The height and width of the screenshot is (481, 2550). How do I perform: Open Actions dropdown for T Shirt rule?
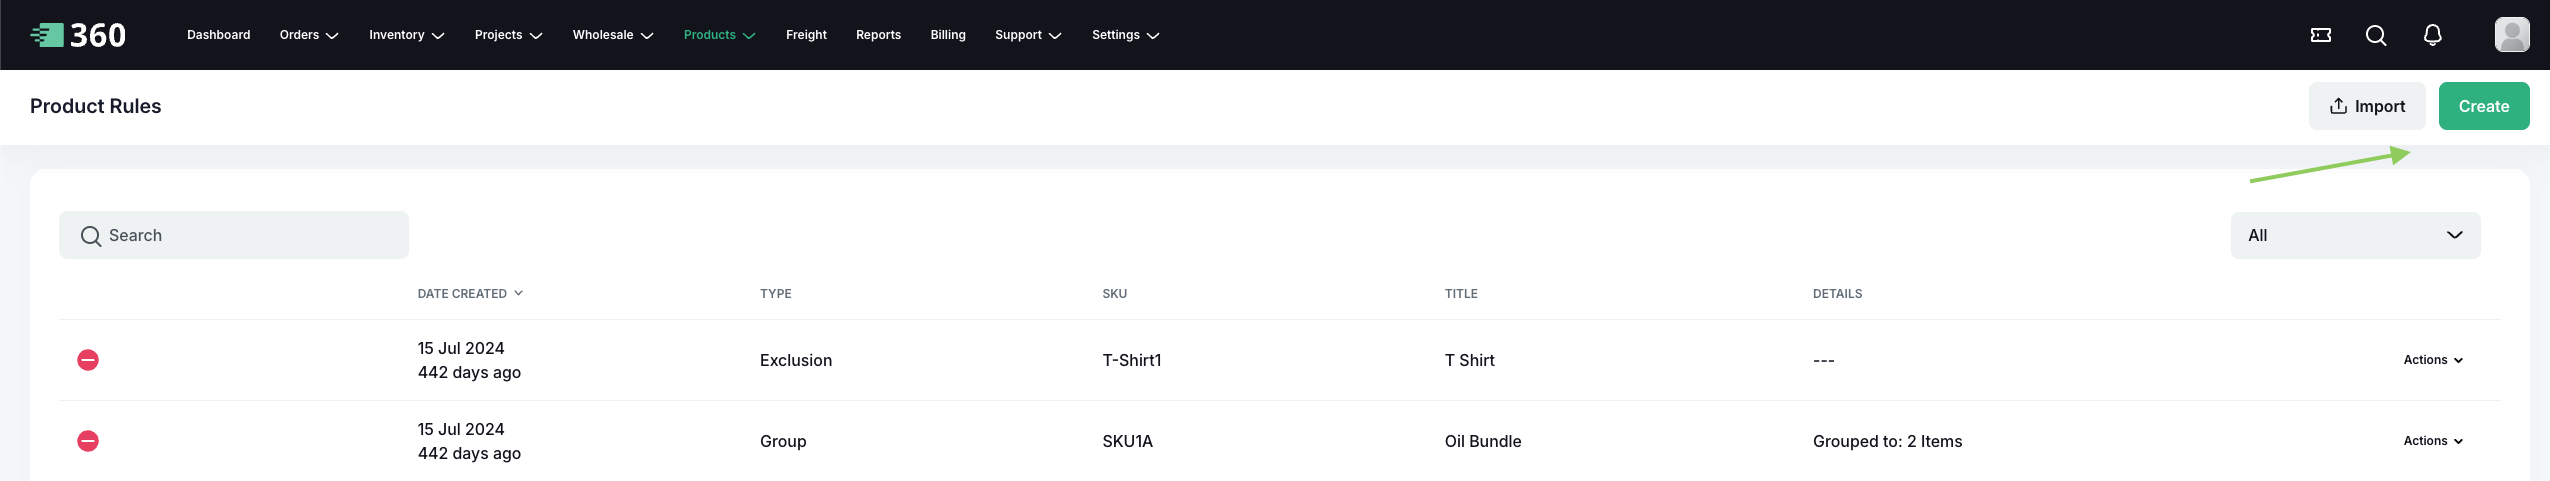pyautogui.click(x=2432, y=360)
